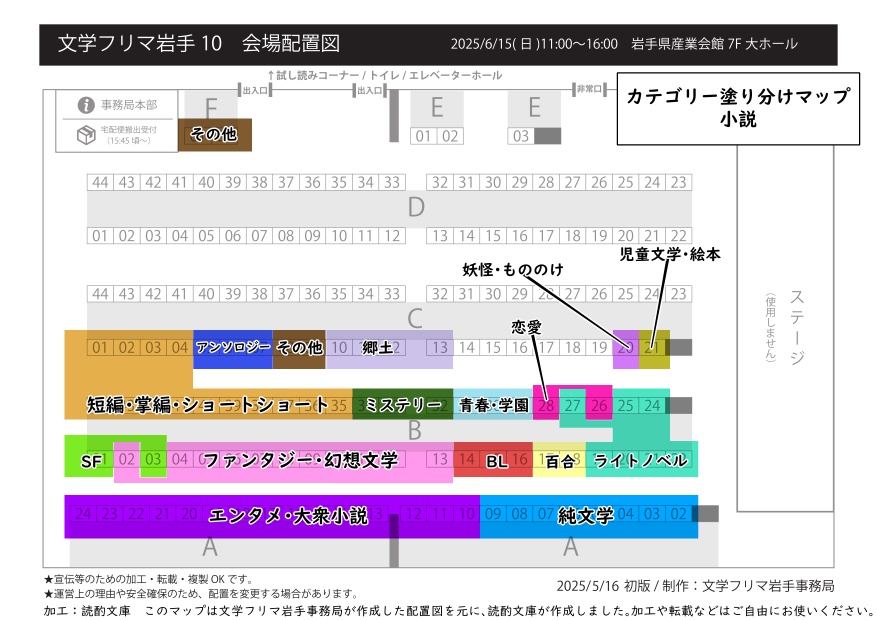
Task: Click booth 03 in the E block
Action: coord(521,135)
